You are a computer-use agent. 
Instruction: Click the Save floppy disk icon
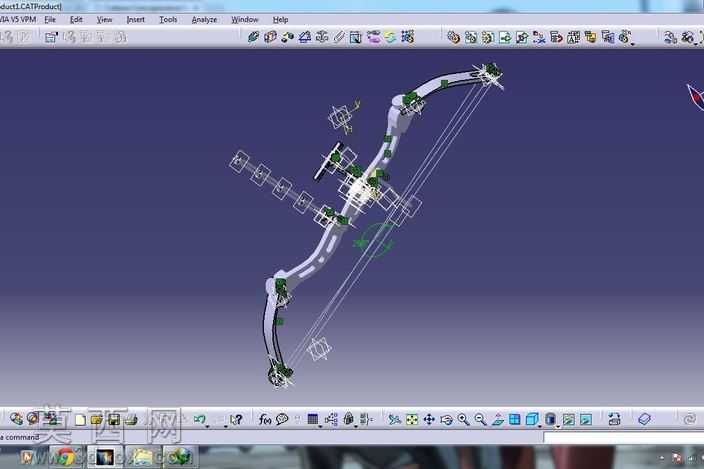[114, 420]
